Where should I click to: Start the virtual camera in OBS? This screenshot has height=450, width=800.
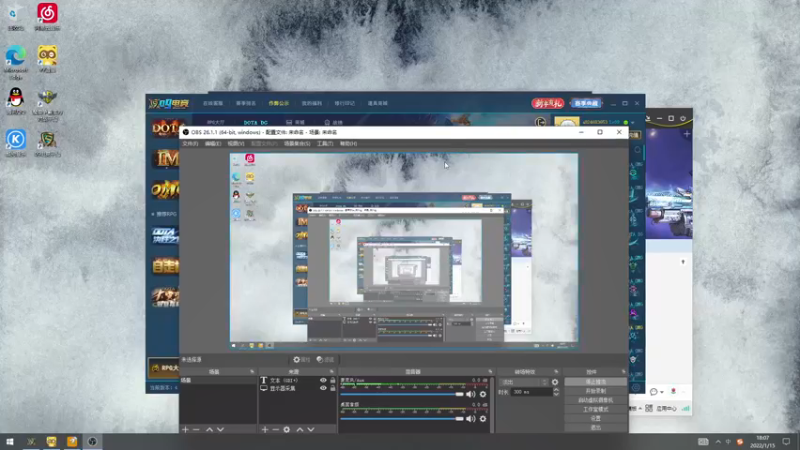(x=595, y=400)
